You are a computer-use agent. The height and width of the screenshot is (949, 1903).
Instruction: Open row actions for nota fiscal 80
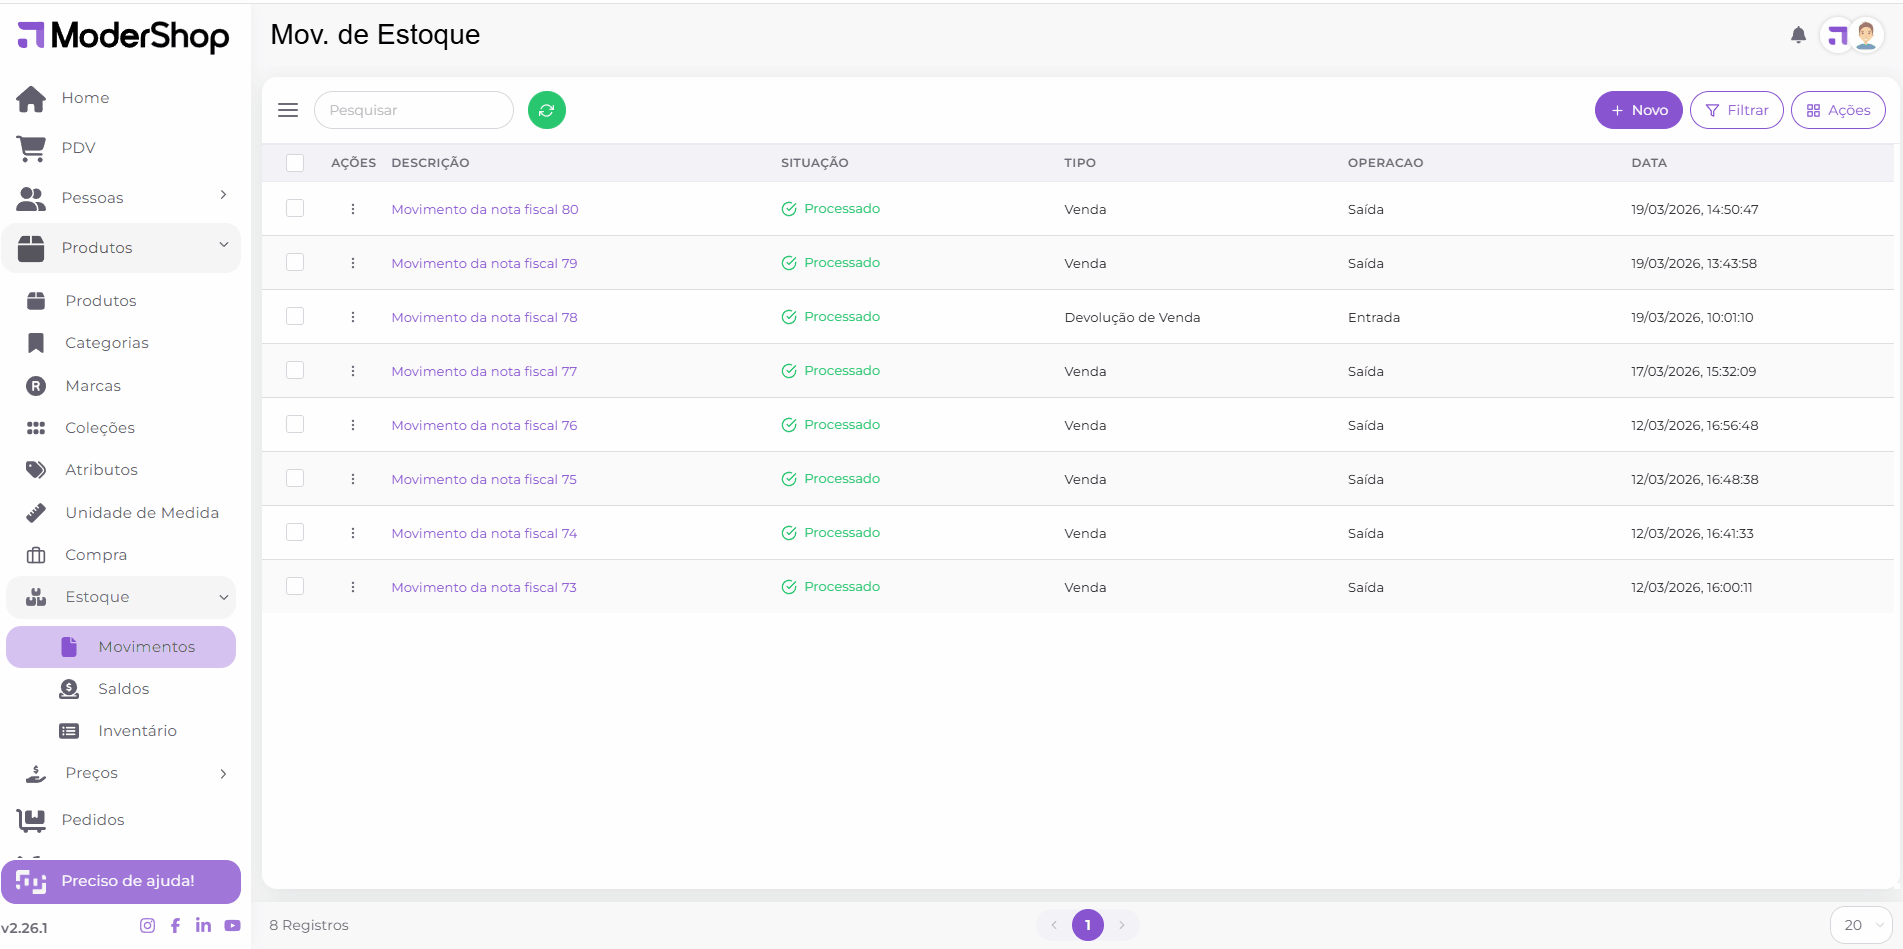pos(353,209)
